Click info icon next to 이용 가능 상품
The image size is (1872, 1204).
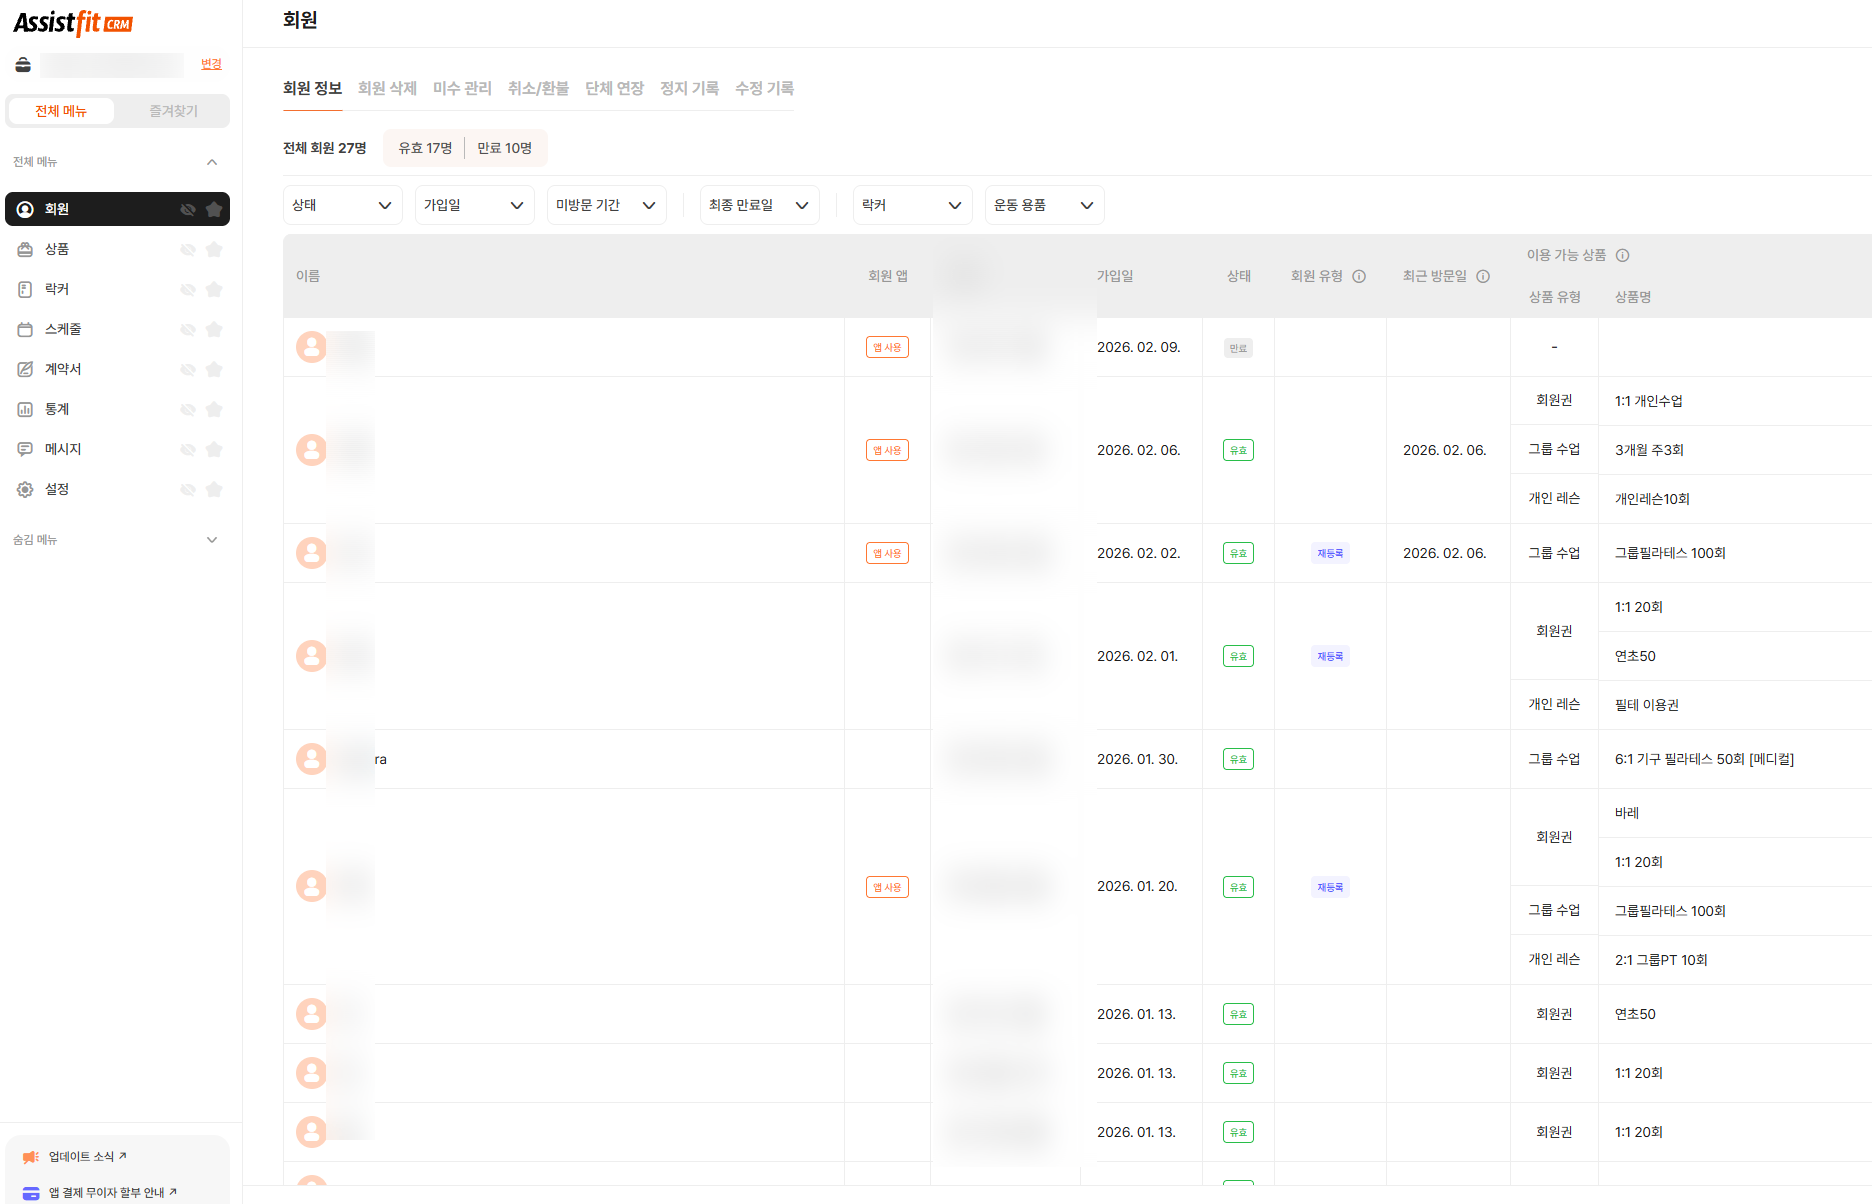pos(1622,255)
